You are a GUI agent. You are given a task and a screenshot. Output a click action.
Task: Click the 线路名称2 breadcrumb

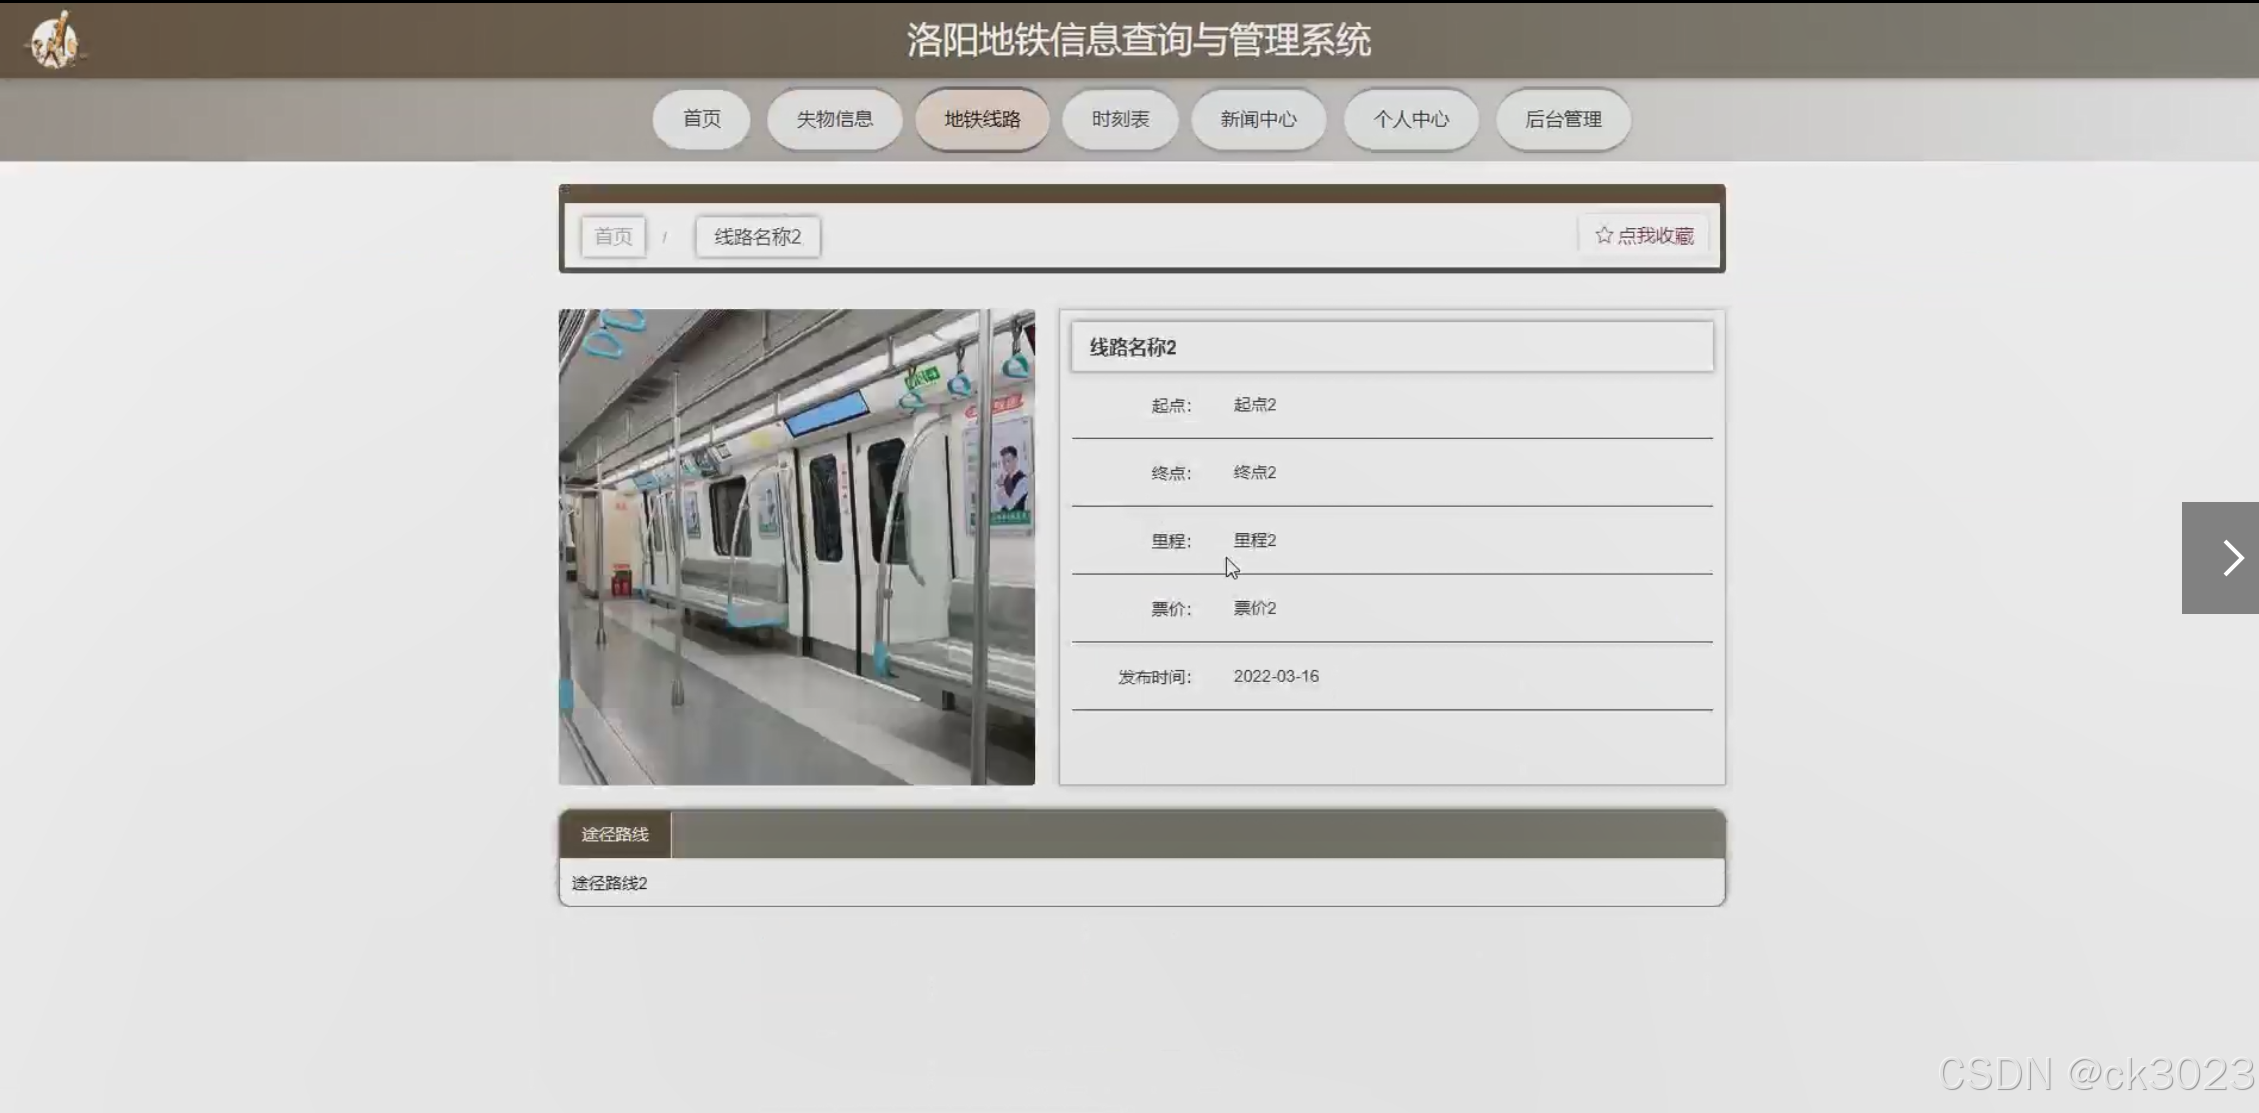[x=757, y=237]
